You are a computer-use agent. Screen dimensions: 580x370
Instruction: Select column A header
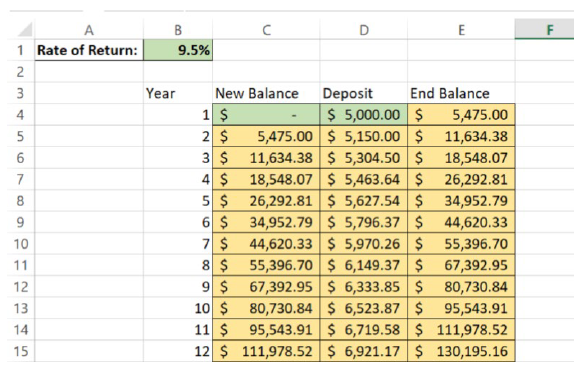point(89,30)
